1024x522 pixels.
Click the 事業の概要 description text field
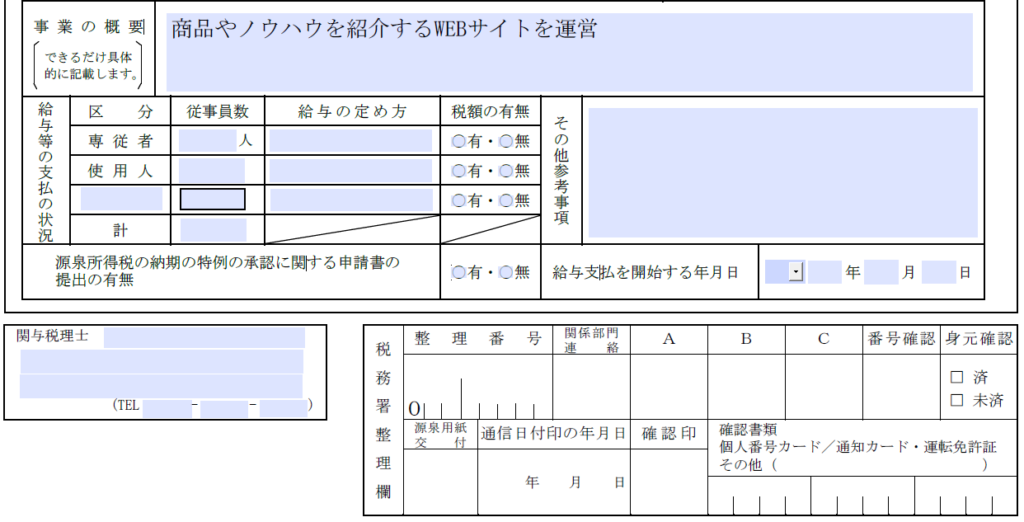(x=569, y=52)
